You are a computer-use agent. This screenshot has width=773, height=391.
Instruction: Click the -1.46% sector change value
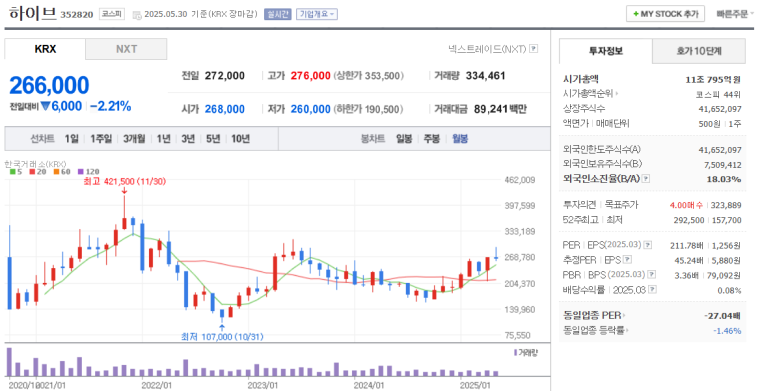(x=727, y=331)
